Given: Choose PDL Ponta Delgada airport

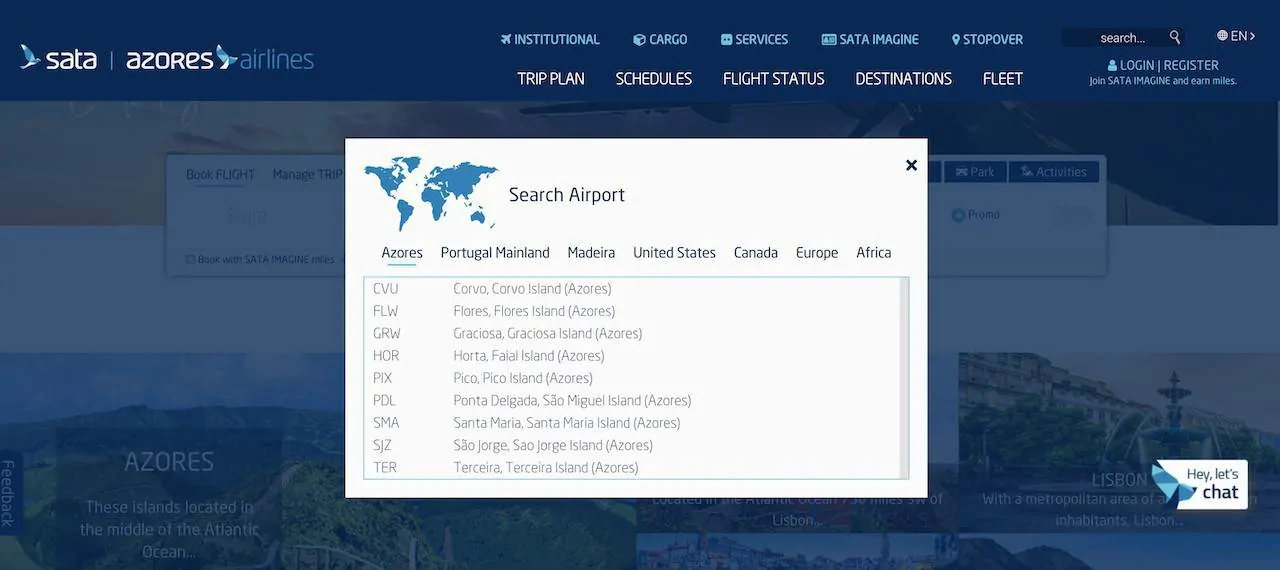Looking at the screenshot, I should 632,401.
